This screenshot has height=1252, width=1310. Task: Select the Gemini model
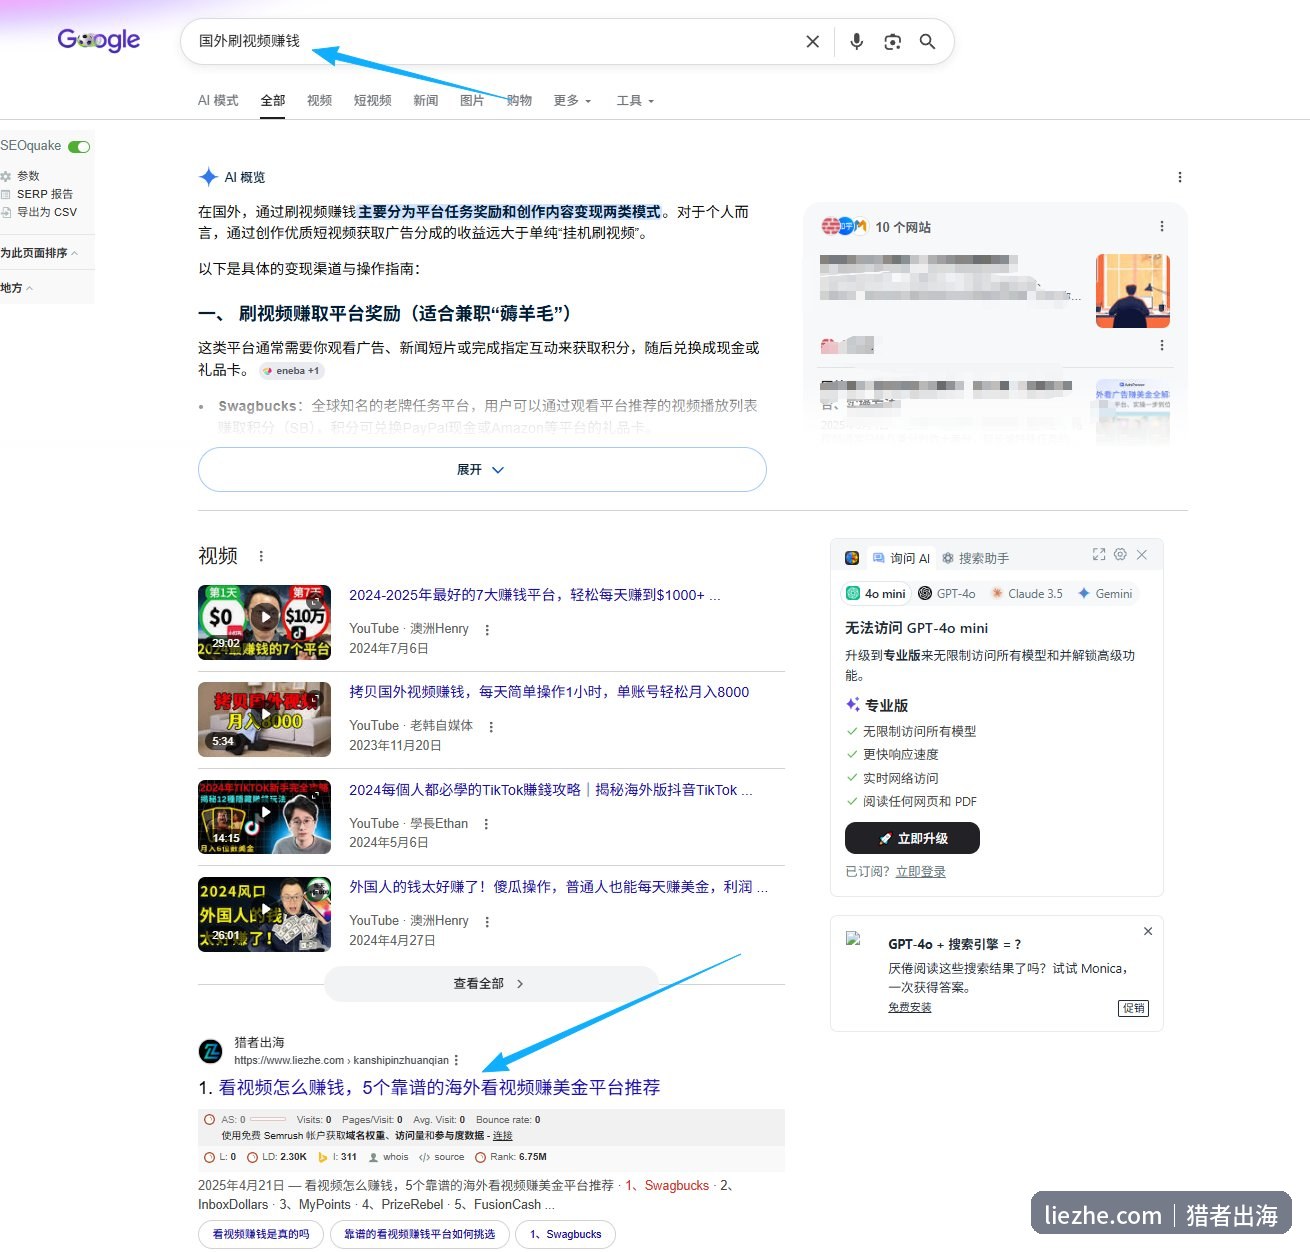[x=1105, y=594]
